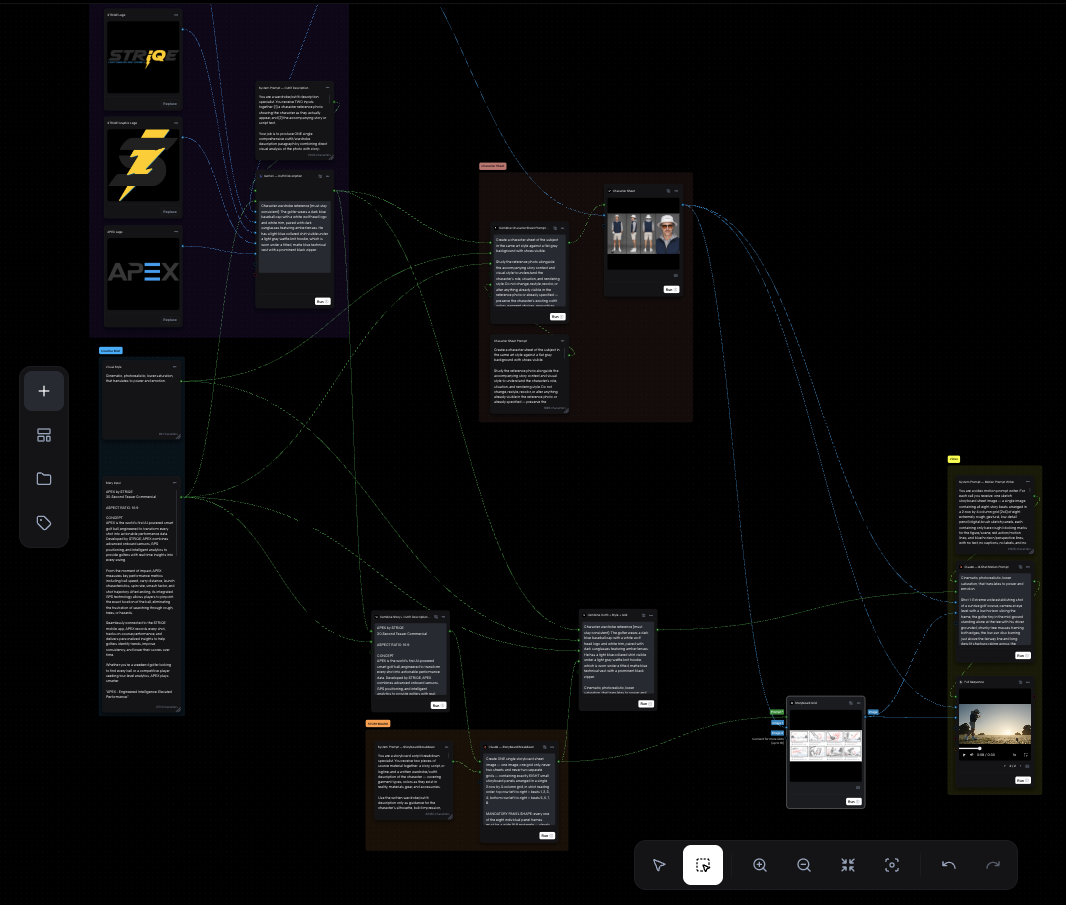Replace the APEX logo image
The image size is (1066, 905).
170,320
